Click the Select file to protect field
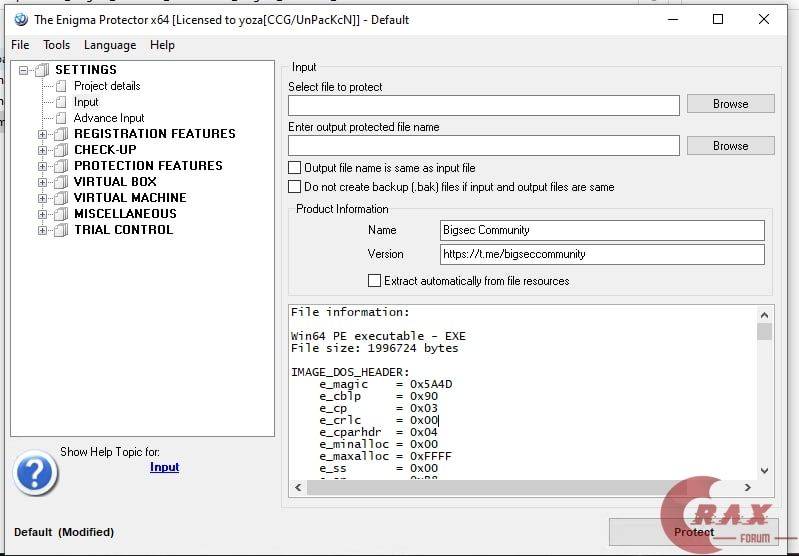The height and width of the screenshot is (556, 799). pyautogui.click(x=484, y=105)
